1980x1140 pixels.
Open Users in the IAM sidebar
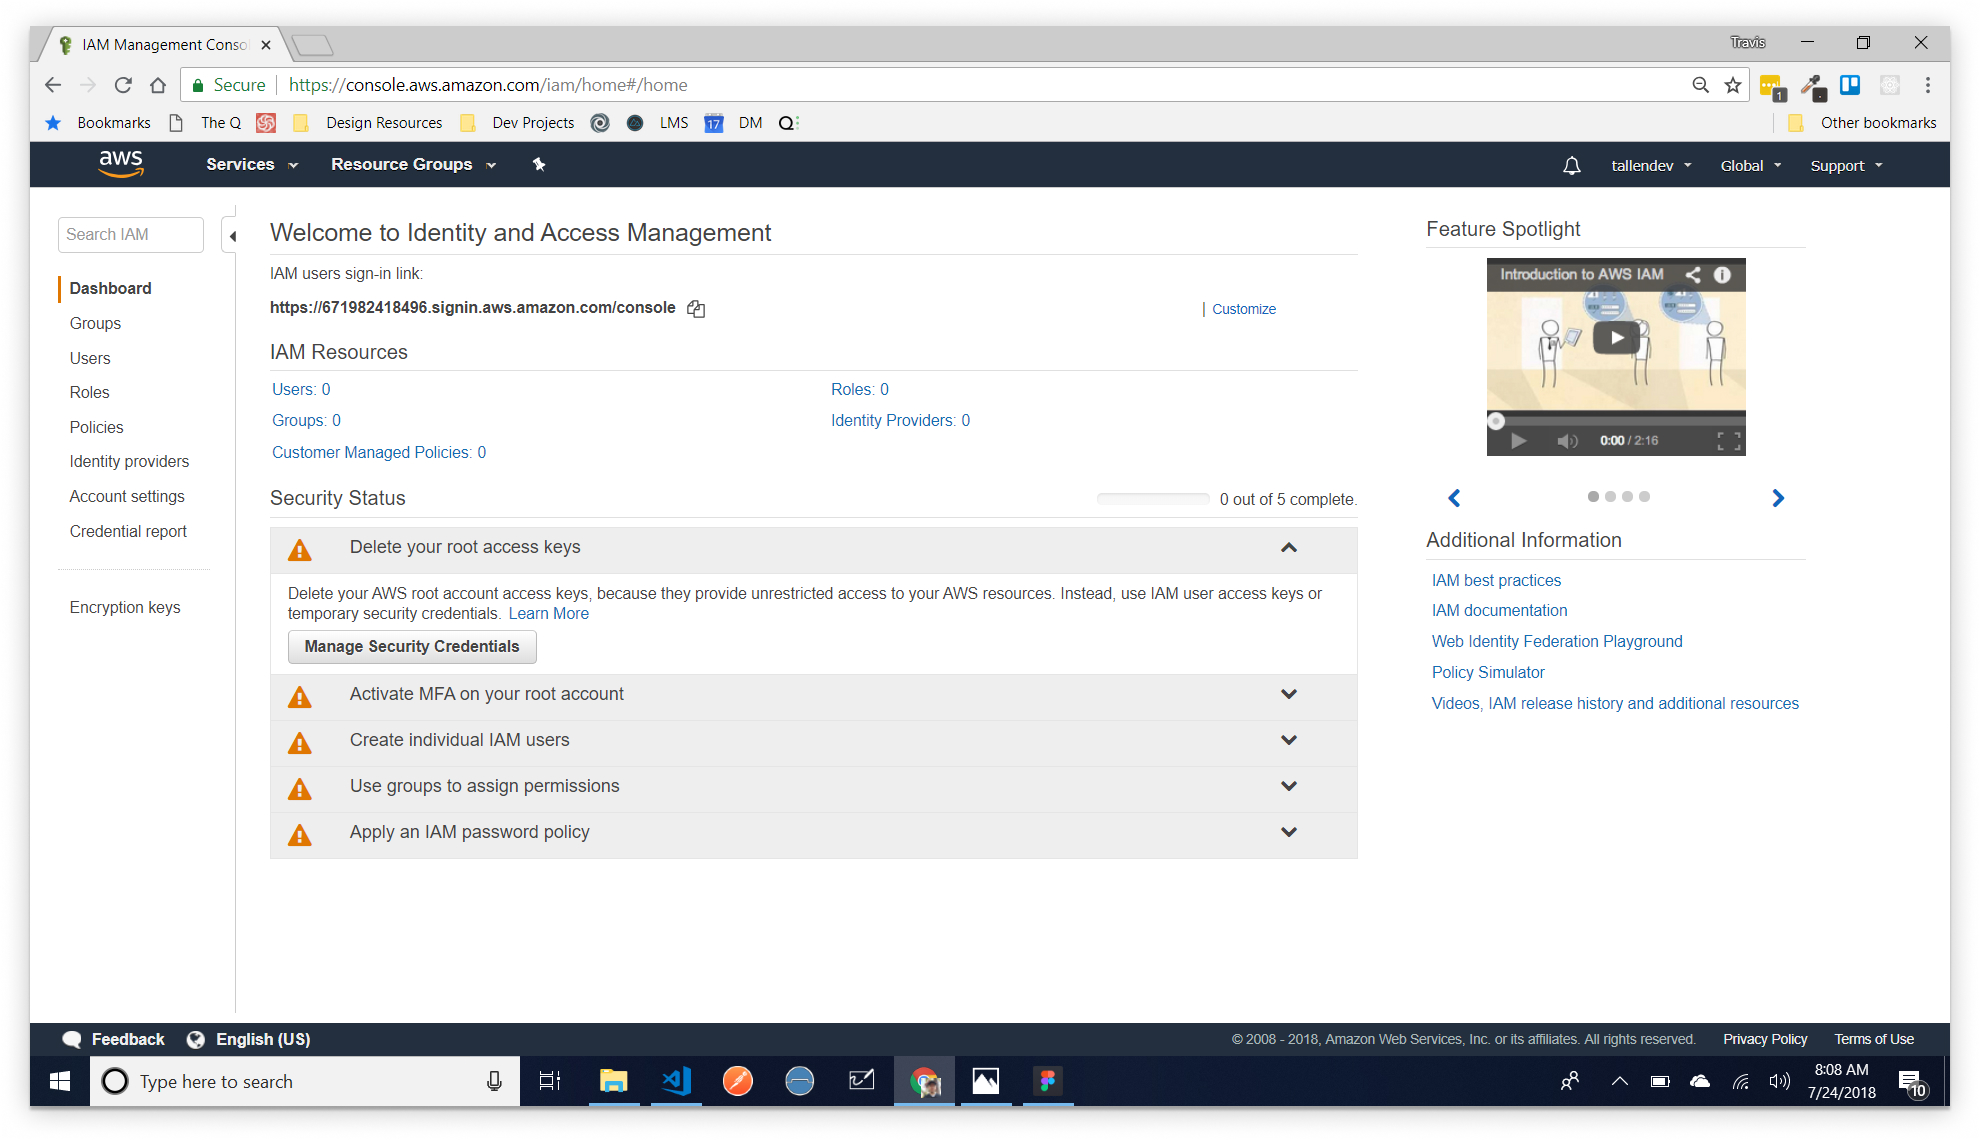point(90,358)
